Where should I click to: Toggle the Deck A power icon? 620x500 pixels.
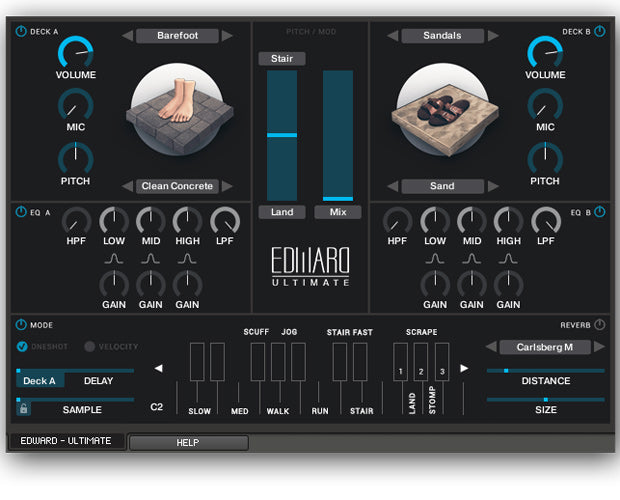click(x=21, y=31)
